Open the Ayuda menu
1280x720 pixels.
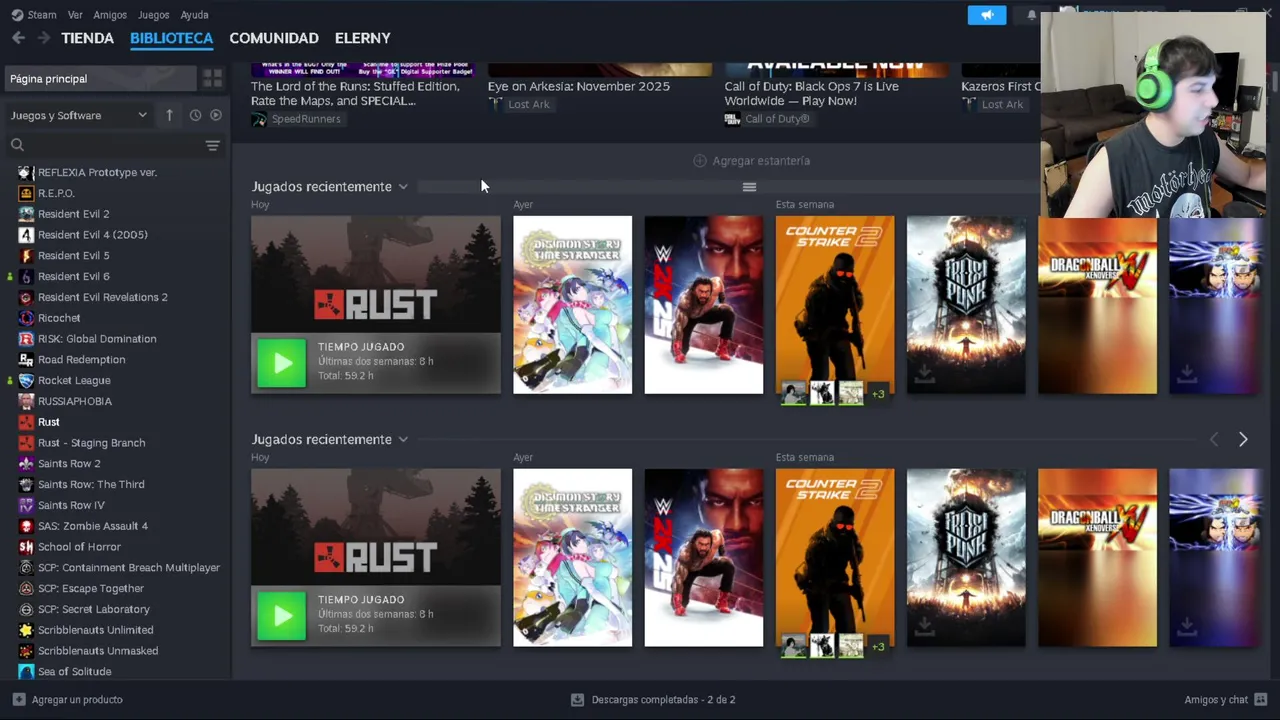[x=194, y=15]
